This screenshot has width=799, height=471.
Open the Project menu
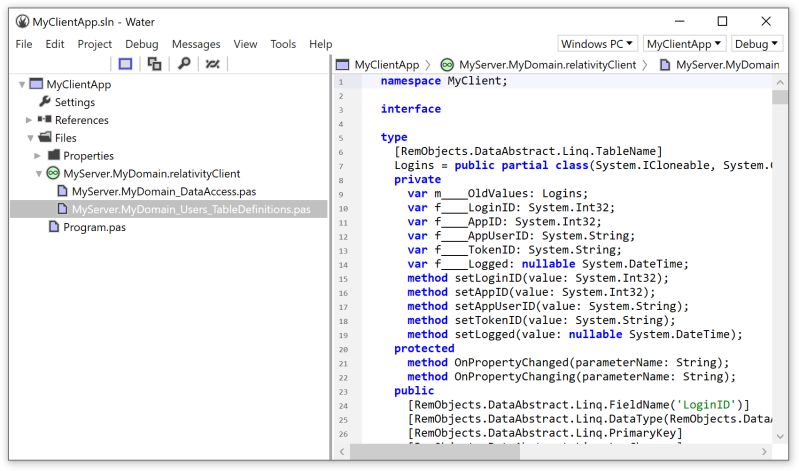(x=94, y=44)
